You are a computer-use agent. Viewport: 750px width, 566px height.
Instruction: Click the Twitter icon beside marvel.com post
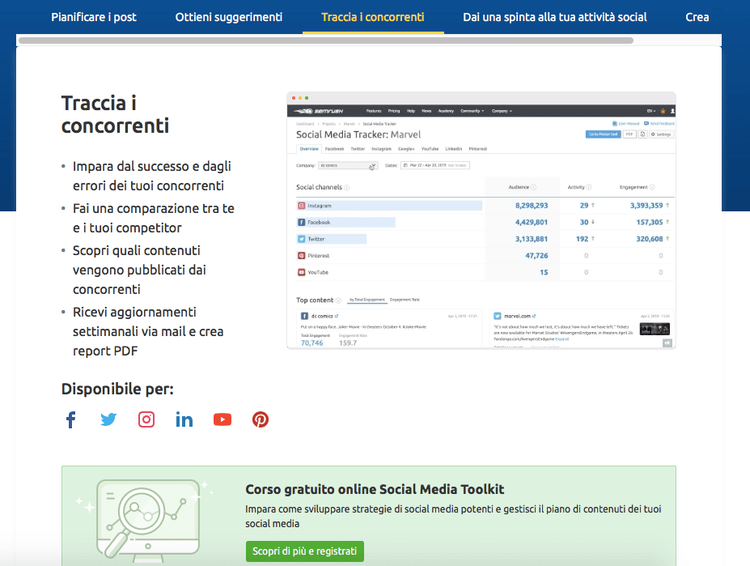(x=497, y=316)
